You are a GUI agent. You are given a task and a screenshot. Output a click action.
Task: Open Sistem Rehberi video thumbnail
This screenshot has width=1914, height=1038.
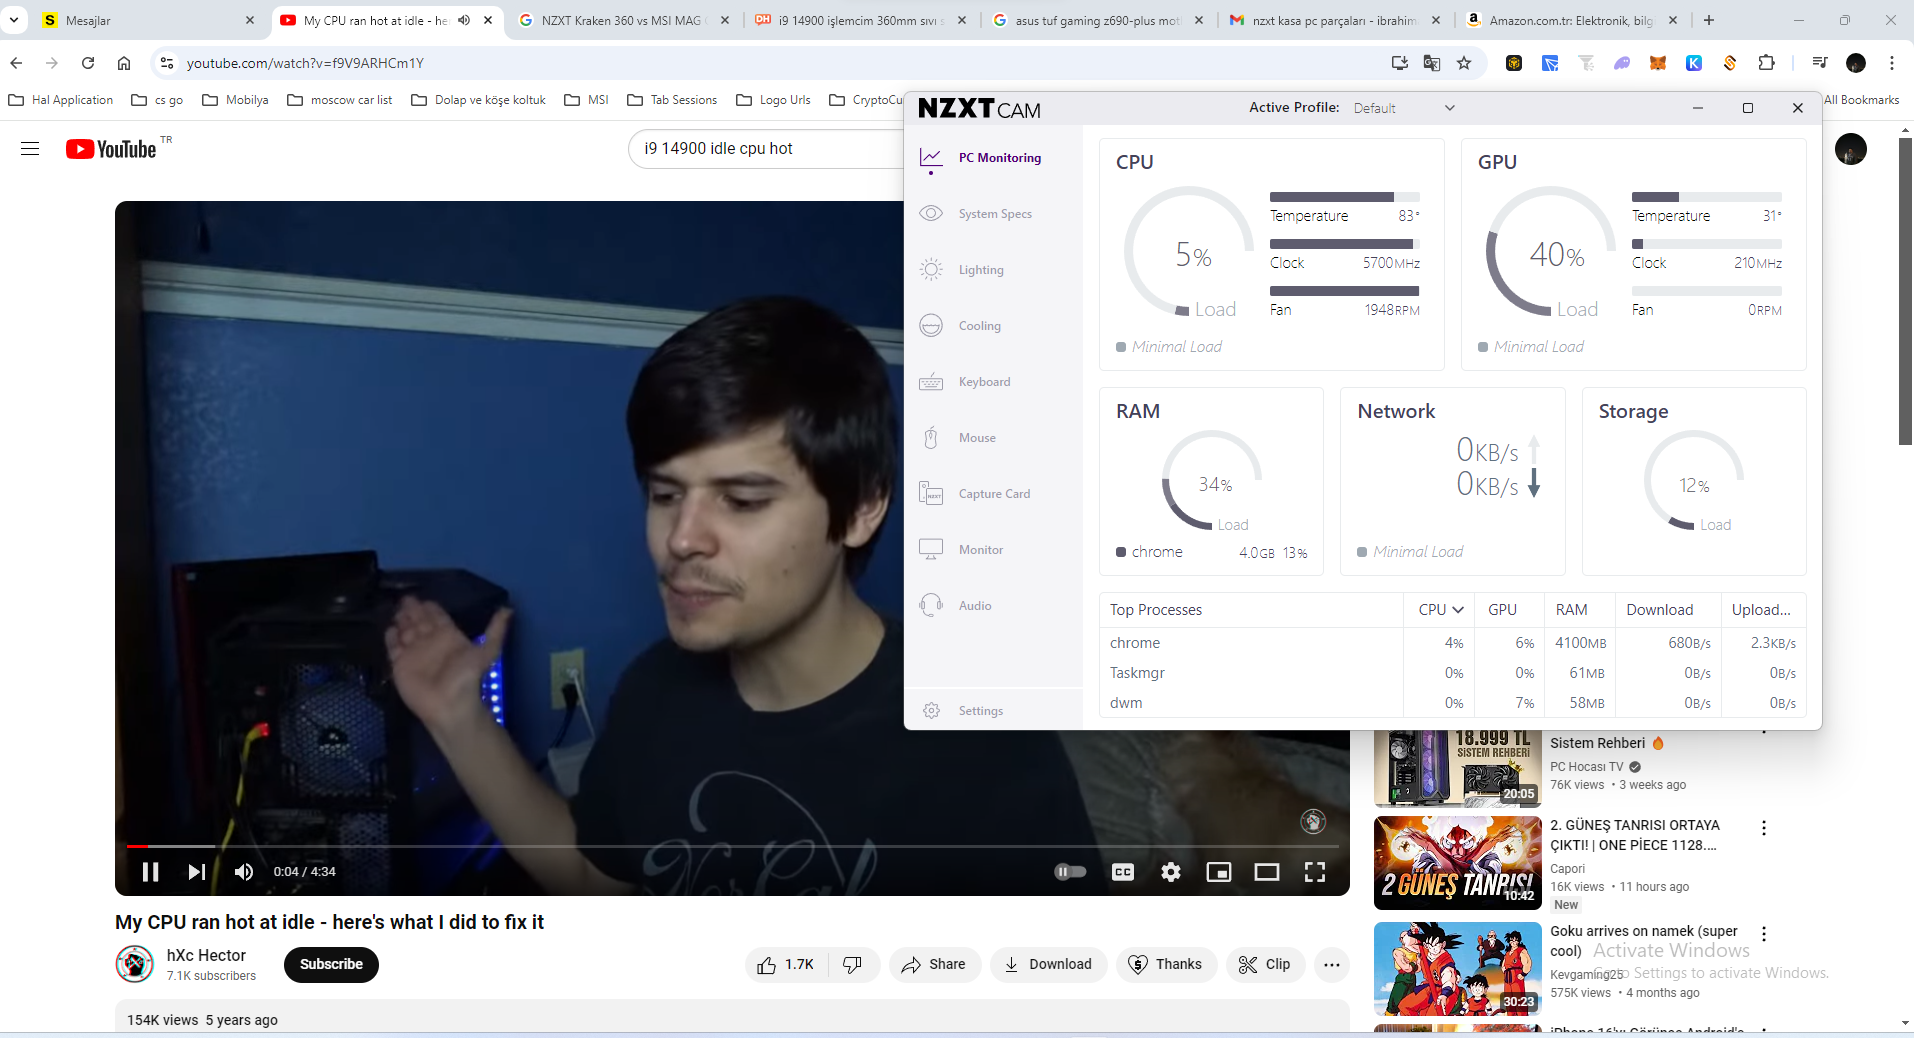tap(1457, 768)
